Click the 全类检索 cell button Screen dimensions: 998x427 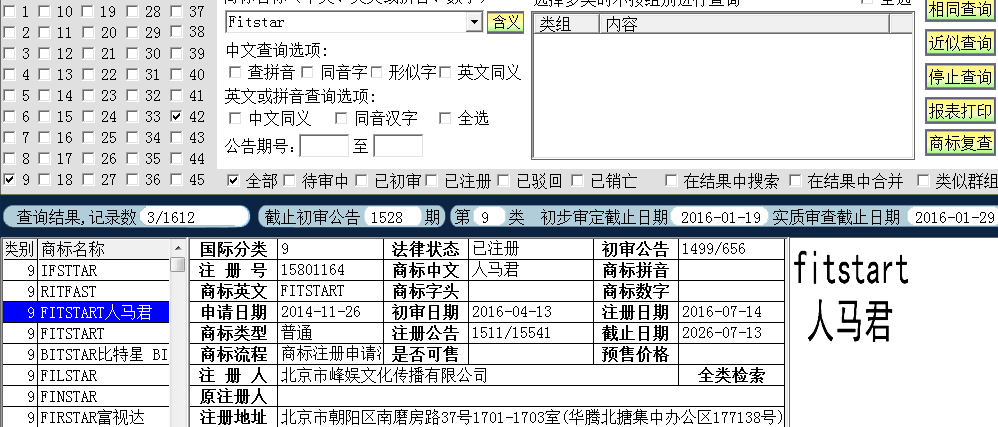731,376
